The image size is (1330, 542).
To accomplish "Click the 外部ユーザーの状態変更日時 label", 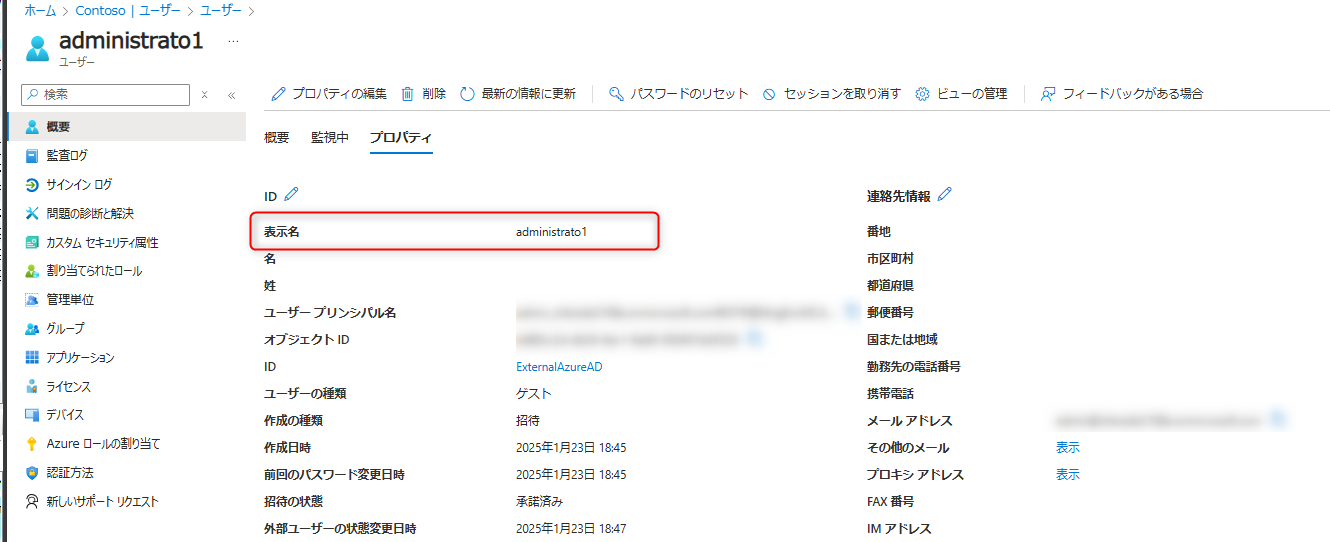I will (340, 529).
